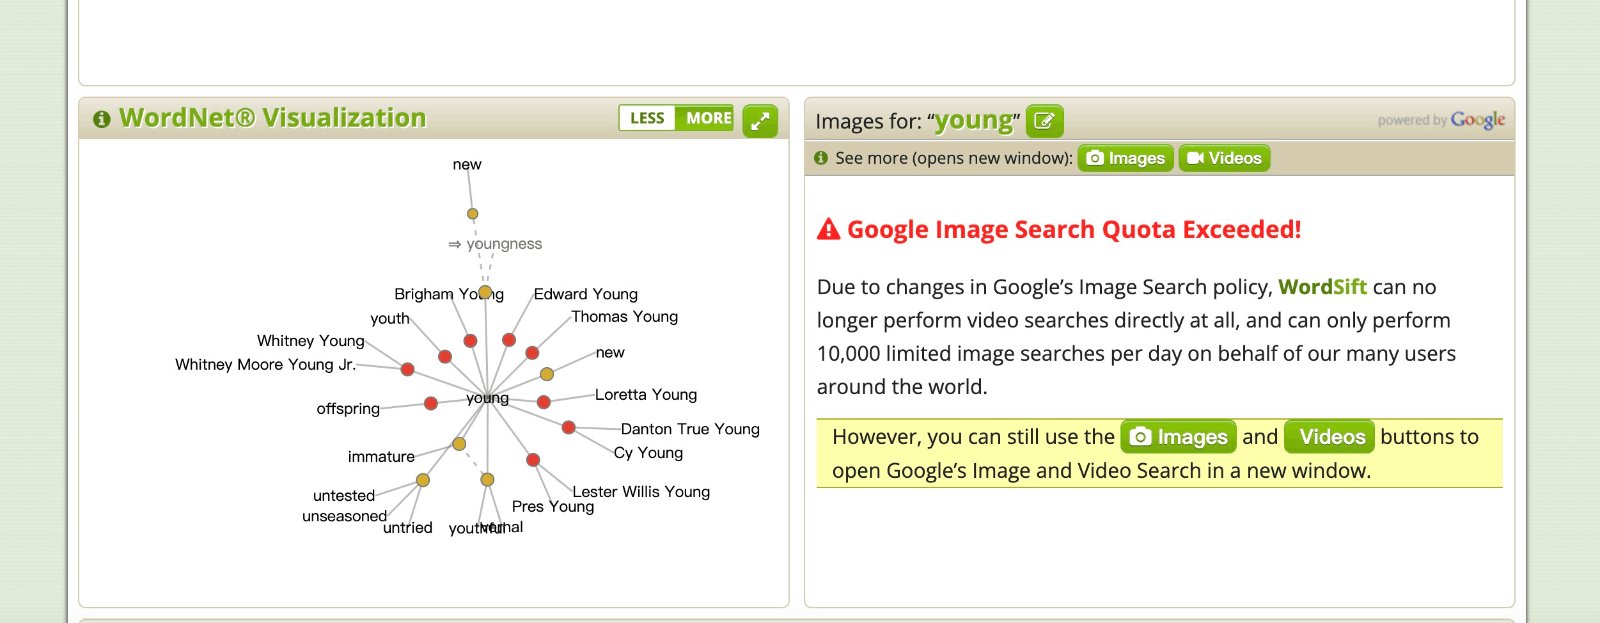Click the red warning triangle icon
The image size is (1600, 623).
coord(828,230)
